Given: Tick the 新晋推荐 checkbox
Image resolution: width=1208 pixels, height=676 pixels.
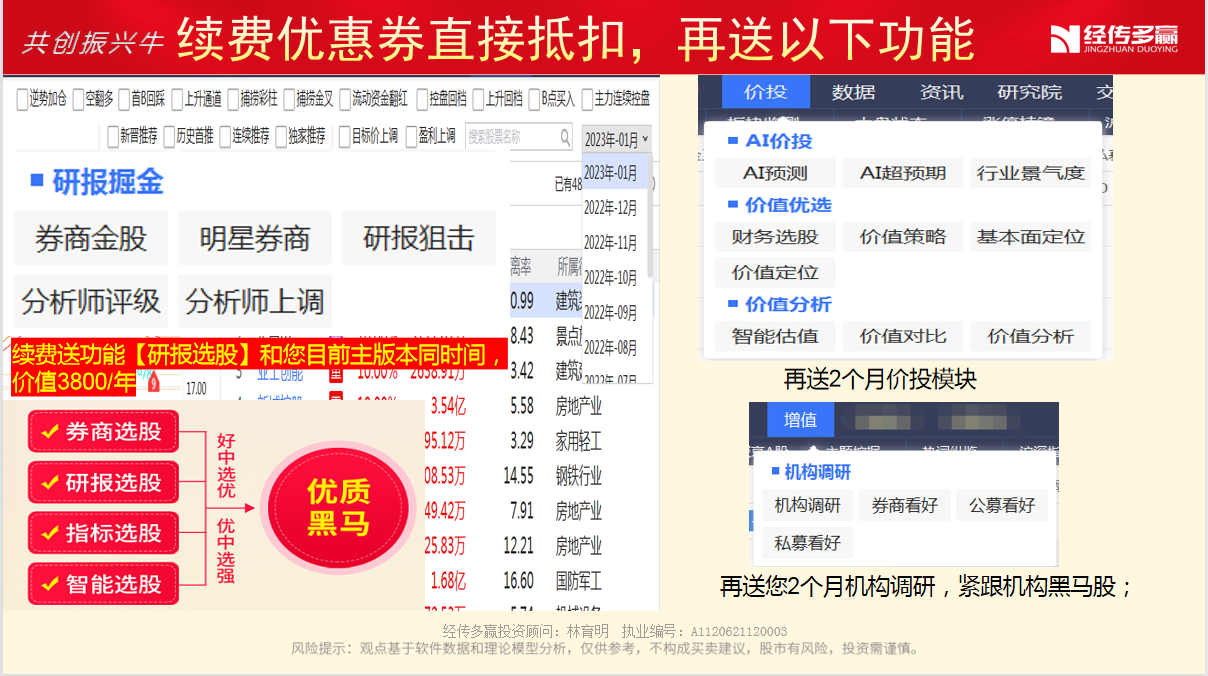Looking at the screenshot, I should tap(113, 136).
